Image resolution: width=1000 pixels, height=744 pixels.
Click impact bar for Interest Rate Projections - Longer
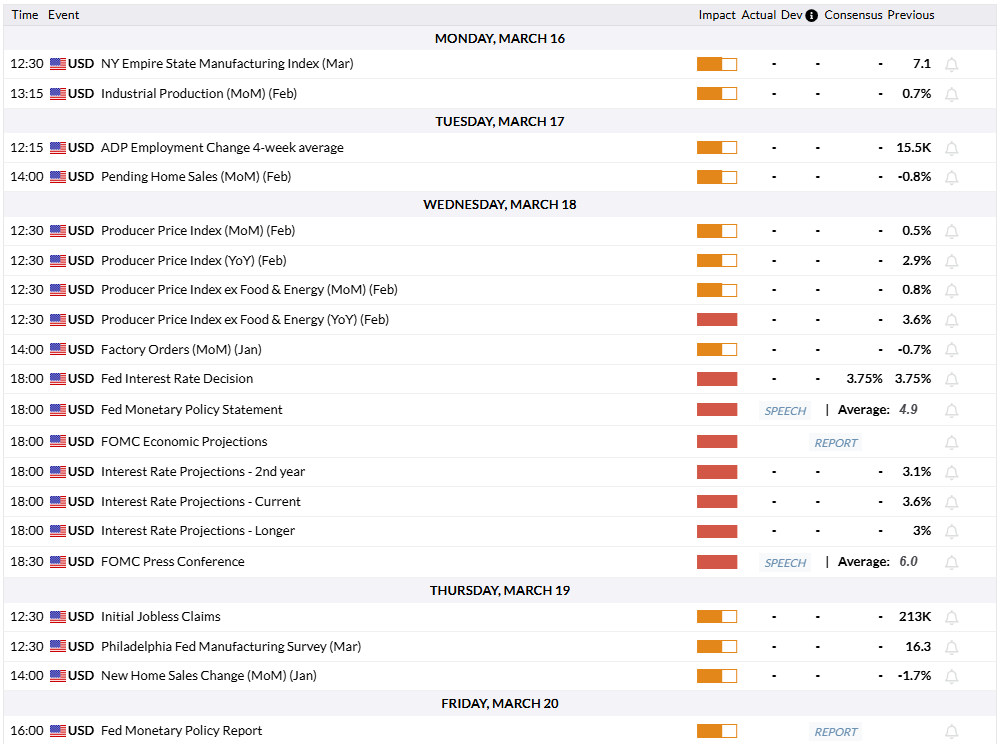click(716, 531)
